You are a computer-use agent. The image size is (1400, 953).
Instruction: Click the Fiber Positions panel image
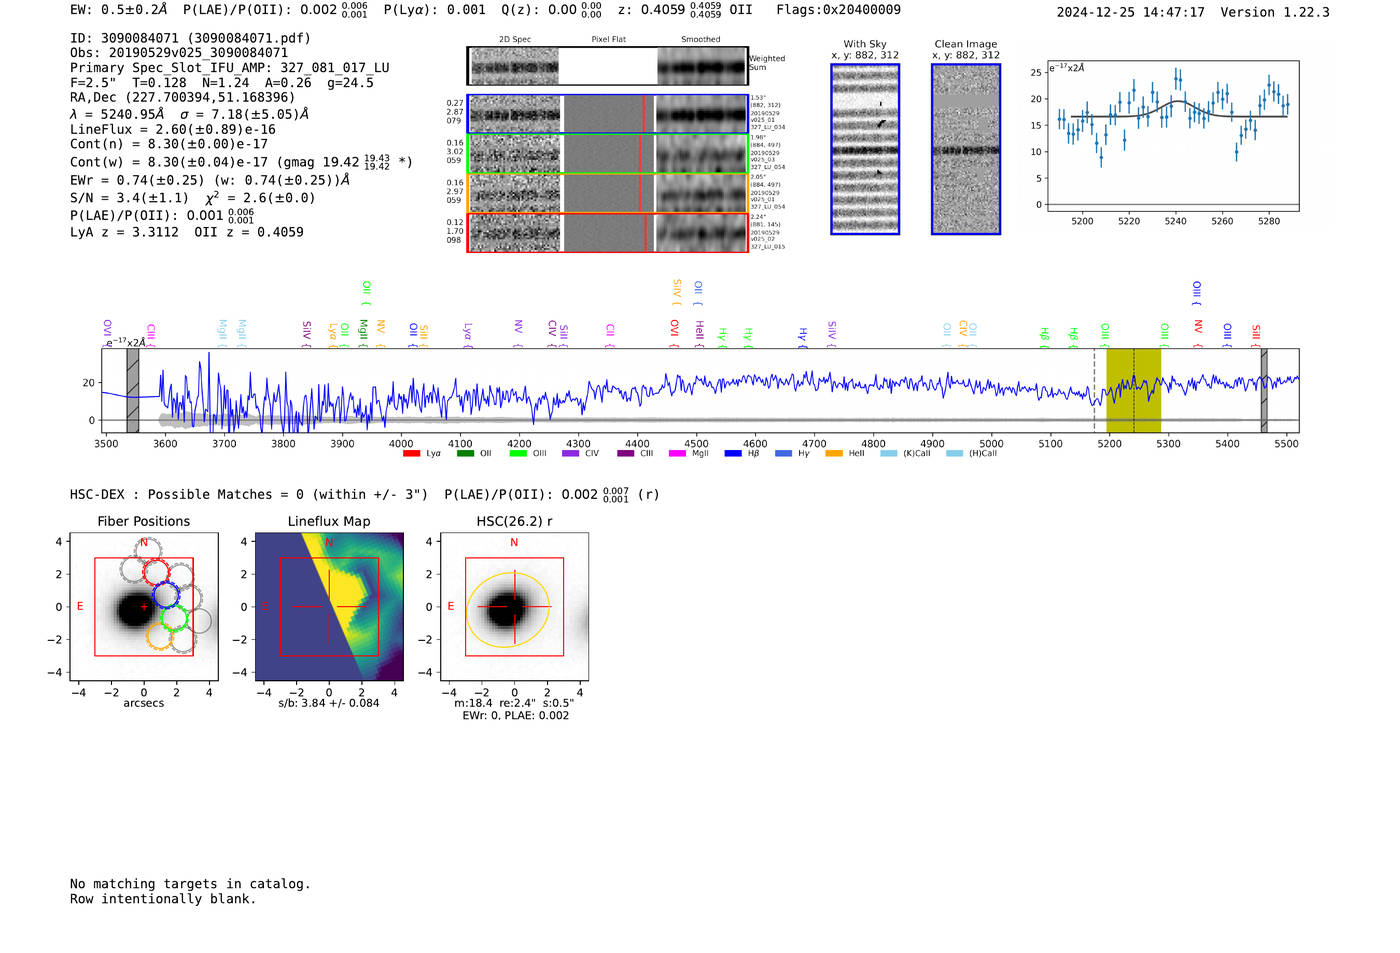tap(143, 606)
